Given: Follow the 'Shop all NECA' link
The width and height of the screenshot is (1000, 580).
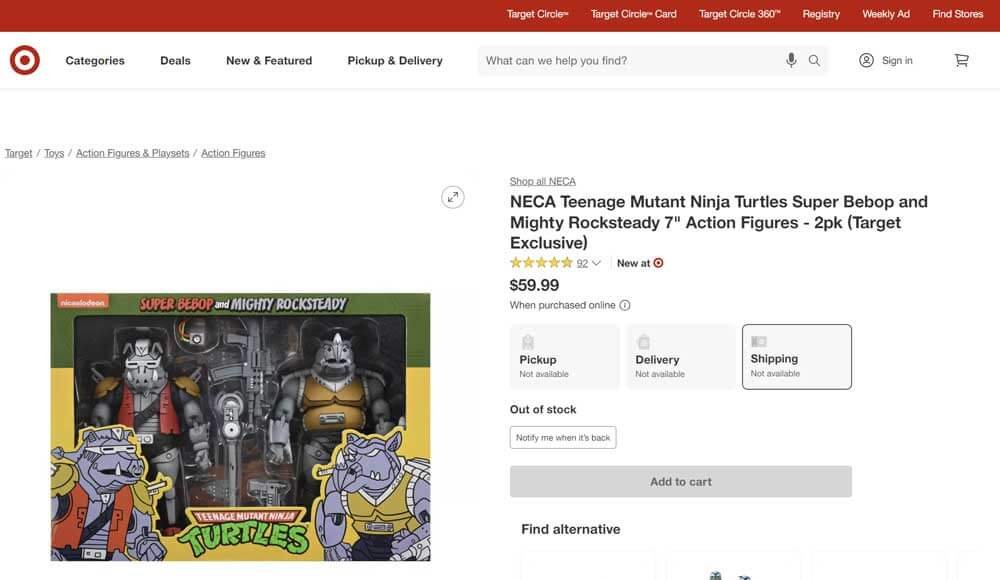Looking at the screenshot, I should [x=542, y=180].
